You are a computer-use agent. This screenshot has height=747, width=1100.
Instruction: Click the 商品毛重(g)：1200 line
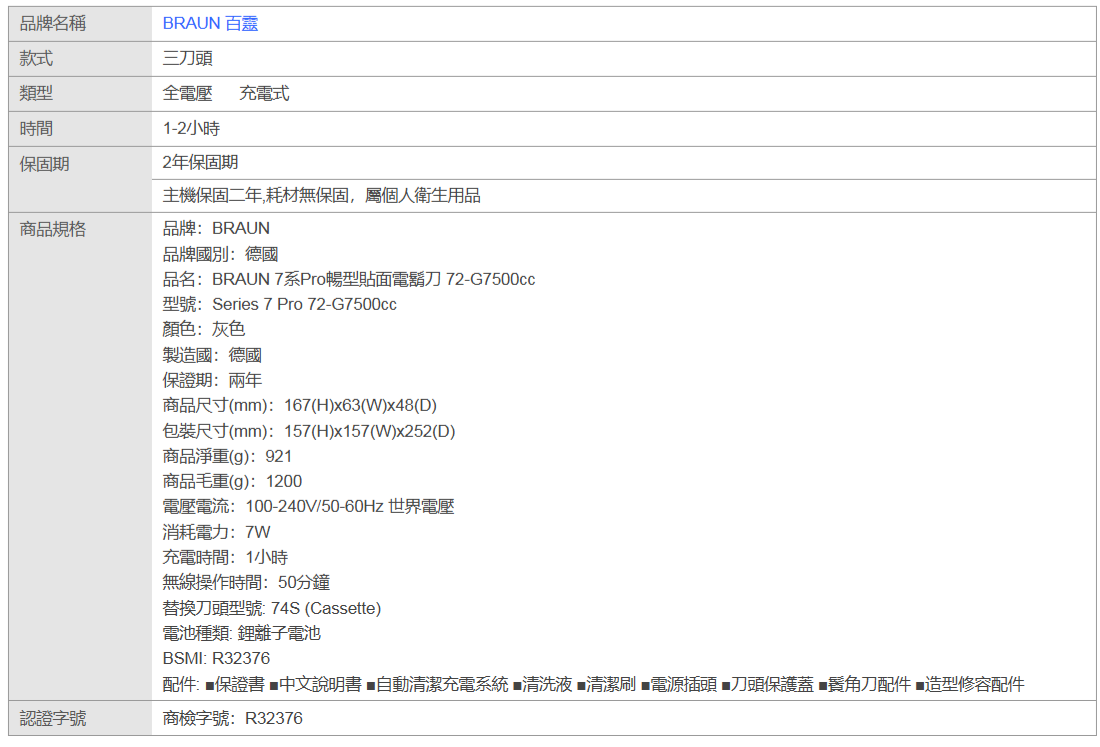click(232, 481)
